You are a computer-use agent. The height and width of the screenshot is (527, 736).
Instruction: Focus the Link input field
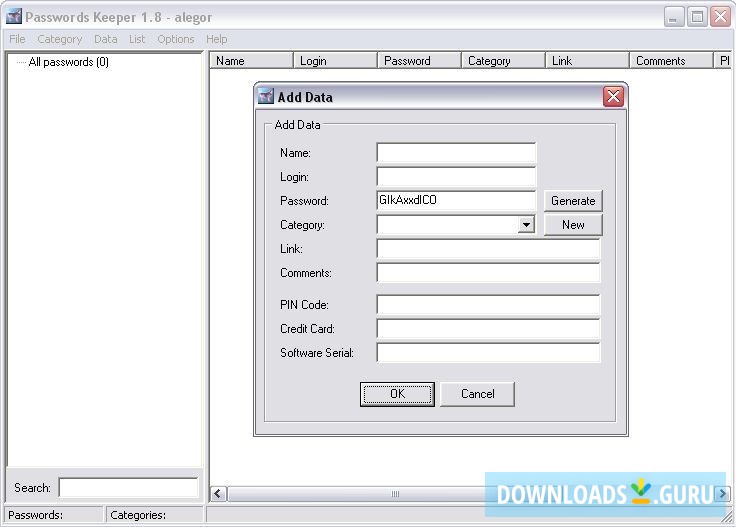click(488, 249)
